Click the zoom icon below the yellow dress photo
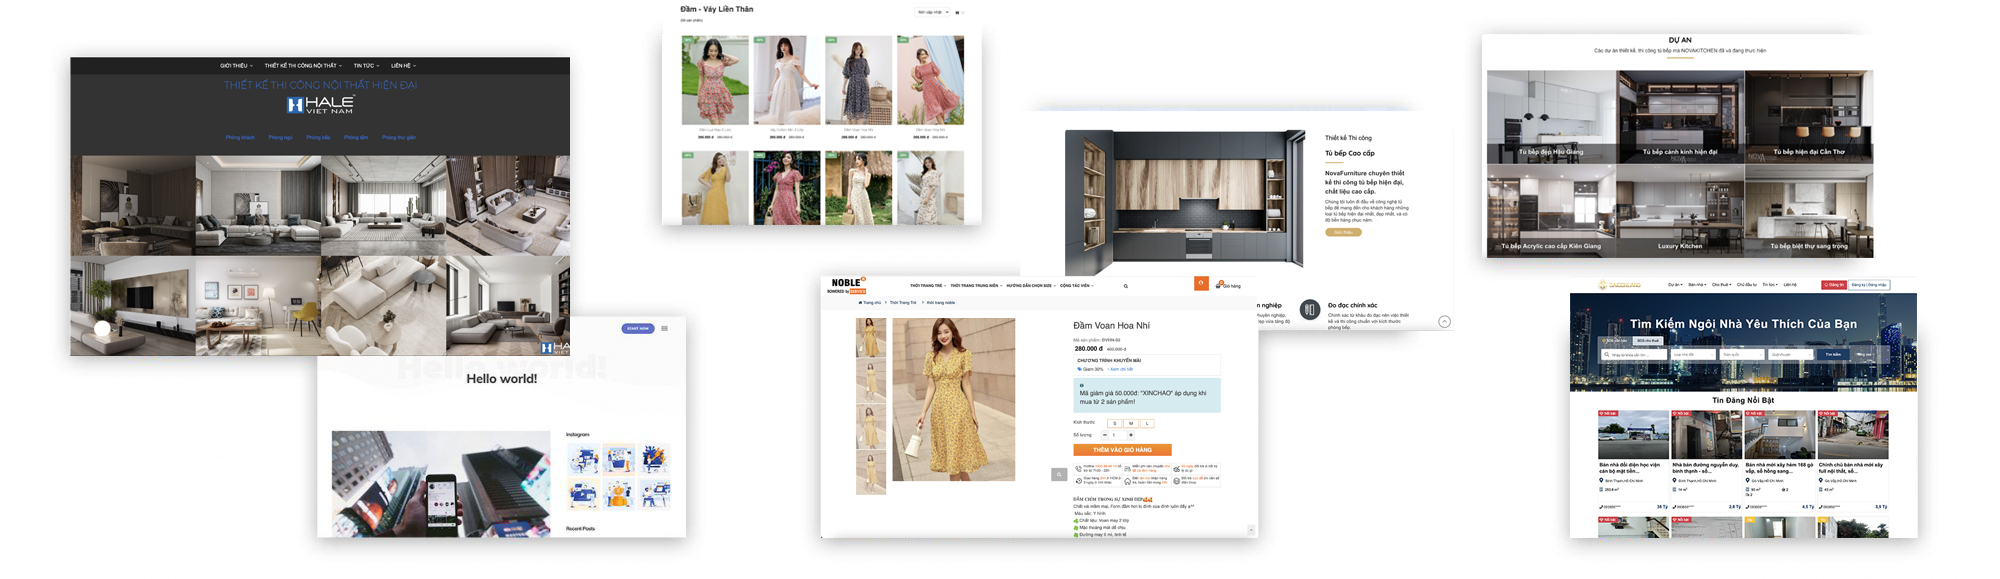 [1059, 475]
